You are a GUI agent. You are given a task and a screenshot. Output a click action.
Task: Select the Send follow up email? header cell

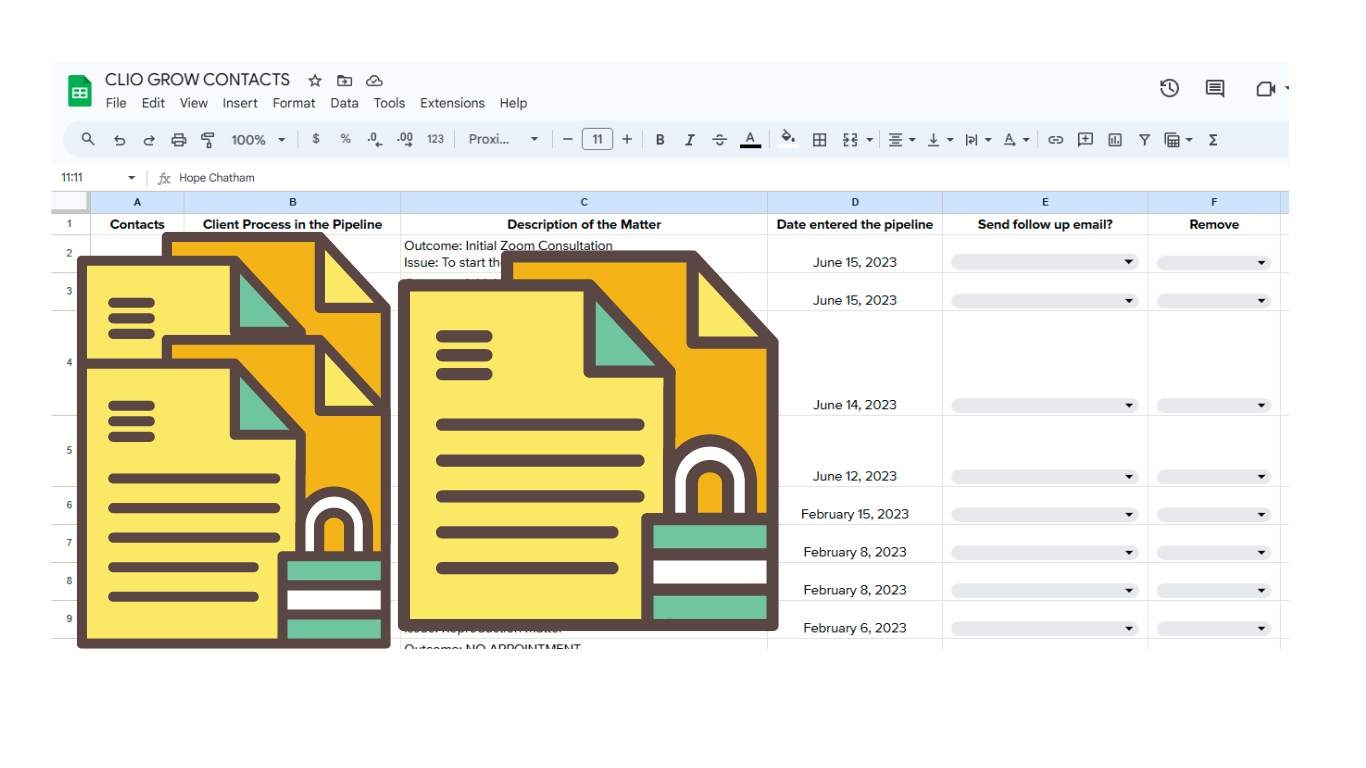[x=1045, y=225]
